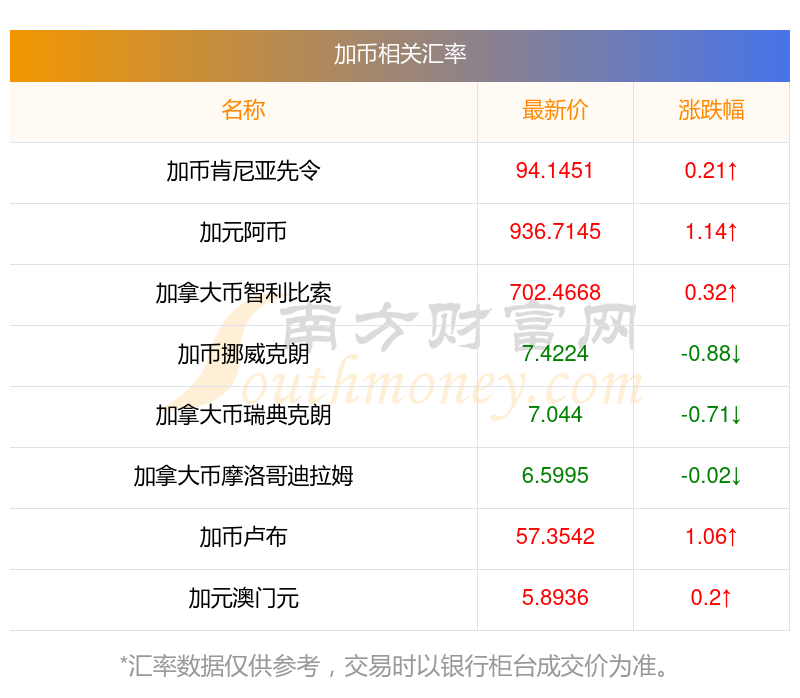The image size is (800, 698).
Task: Click the 加币肯尼亚先令 row name
Action: [x=243, y=171]
